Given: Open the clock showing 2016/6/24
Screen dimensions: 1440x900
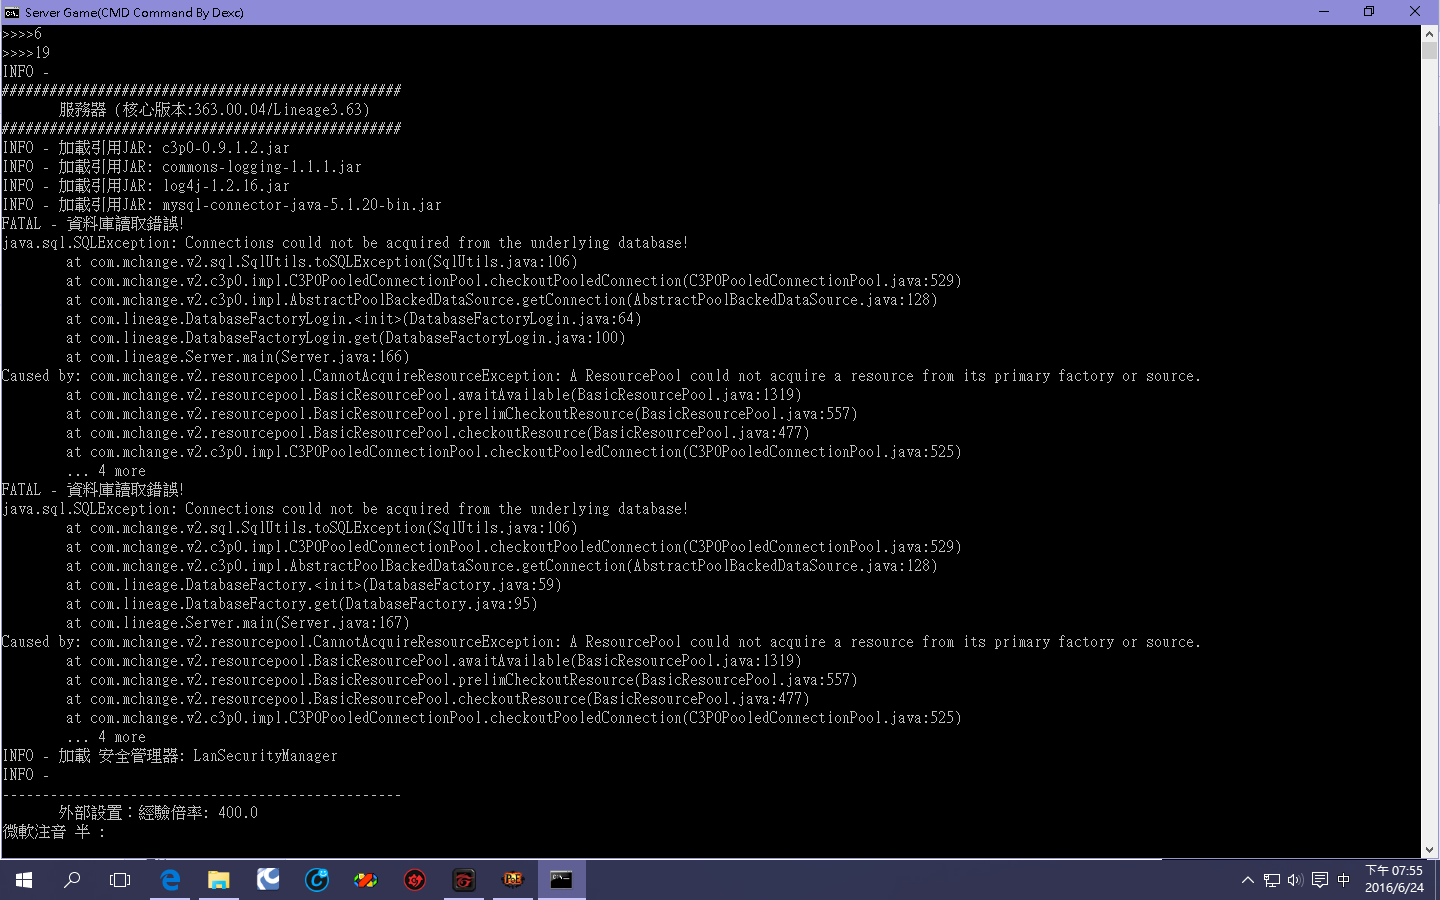Looking at the screenshot, I should click(x=1394, y=880).
